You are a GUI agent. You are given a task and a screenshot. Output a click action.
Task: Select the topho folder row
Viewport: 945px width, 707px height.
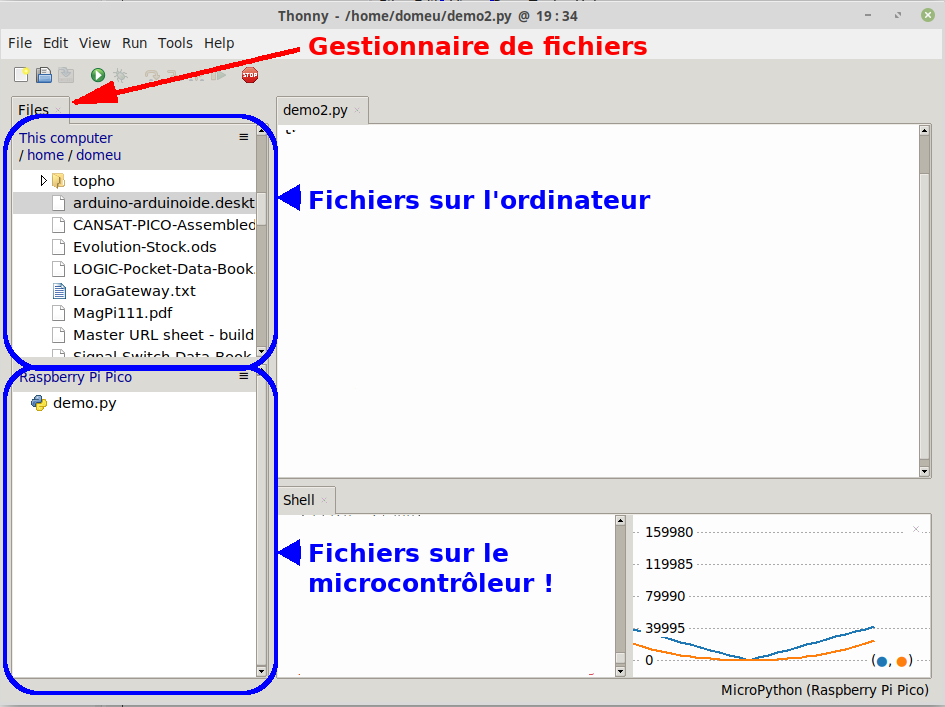[x=134, y=180]
